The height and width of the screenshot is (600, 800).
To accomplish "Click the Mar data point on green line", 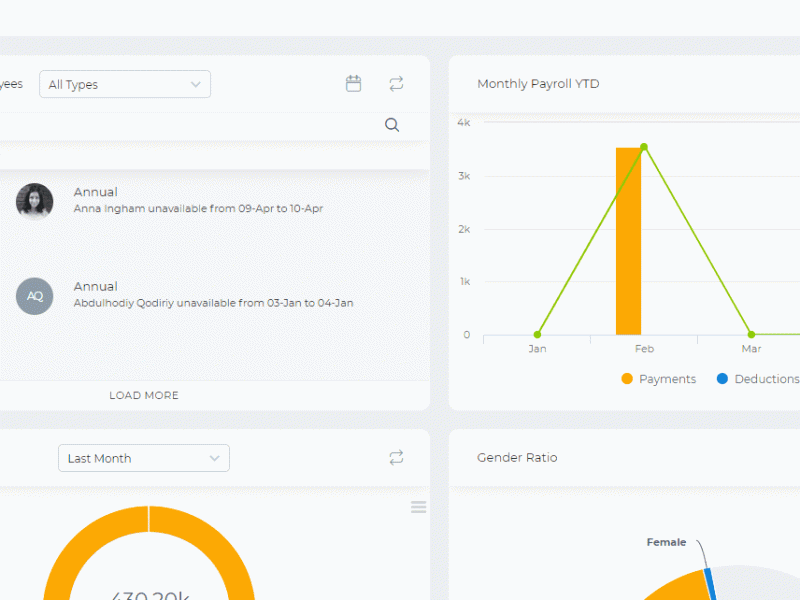I will pos(751,335).
